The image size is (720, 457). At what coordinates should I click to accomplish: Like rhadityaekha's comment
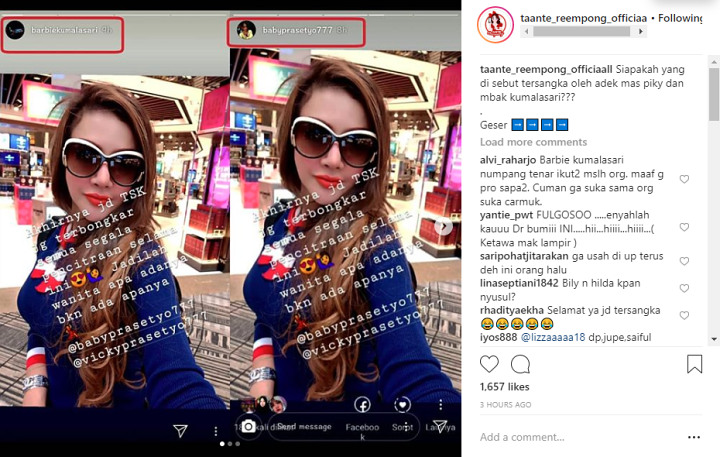(684, 315)
